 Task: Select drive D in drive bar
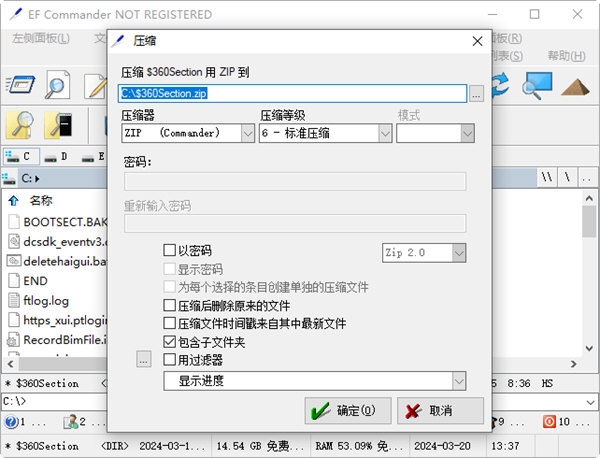[57, 156]
